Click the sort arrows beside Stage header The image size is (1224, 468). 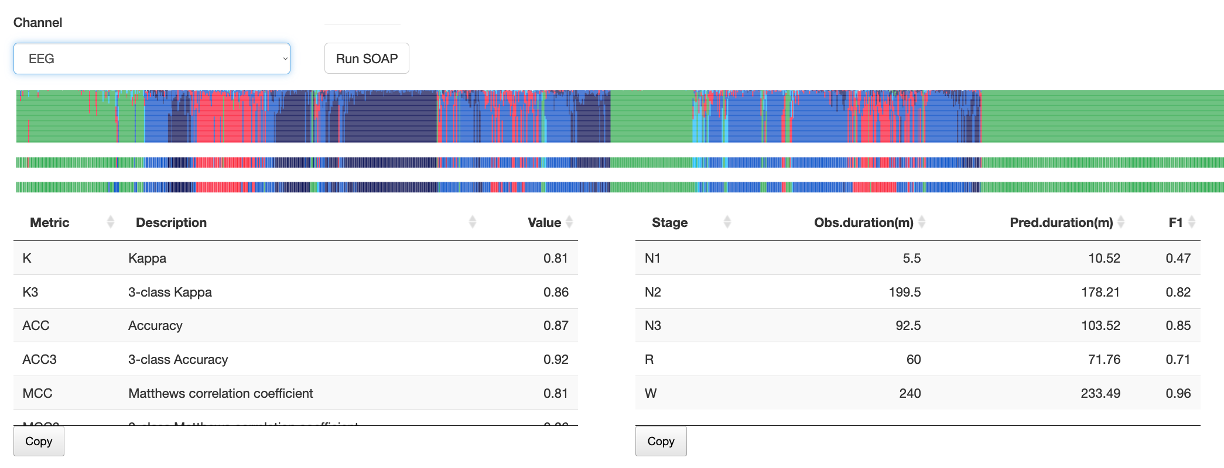[x=727, y=222]
